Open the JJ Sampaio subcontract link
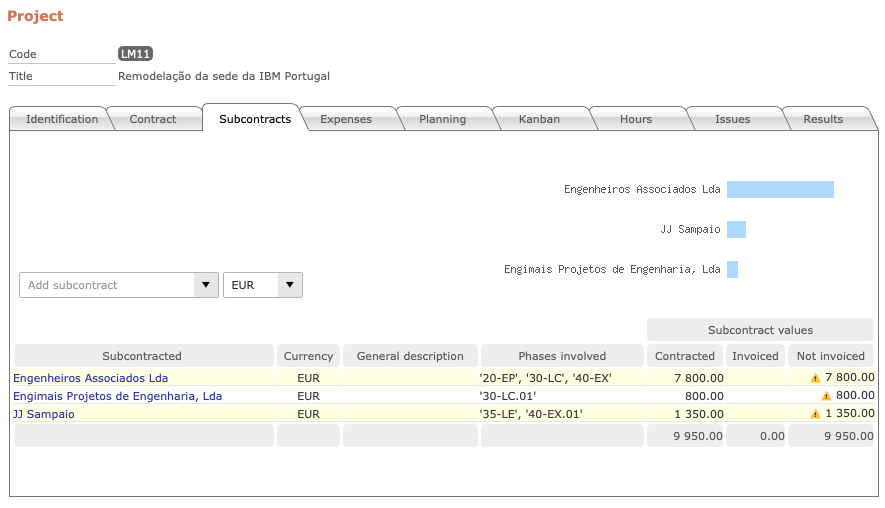 click(43, 414)
